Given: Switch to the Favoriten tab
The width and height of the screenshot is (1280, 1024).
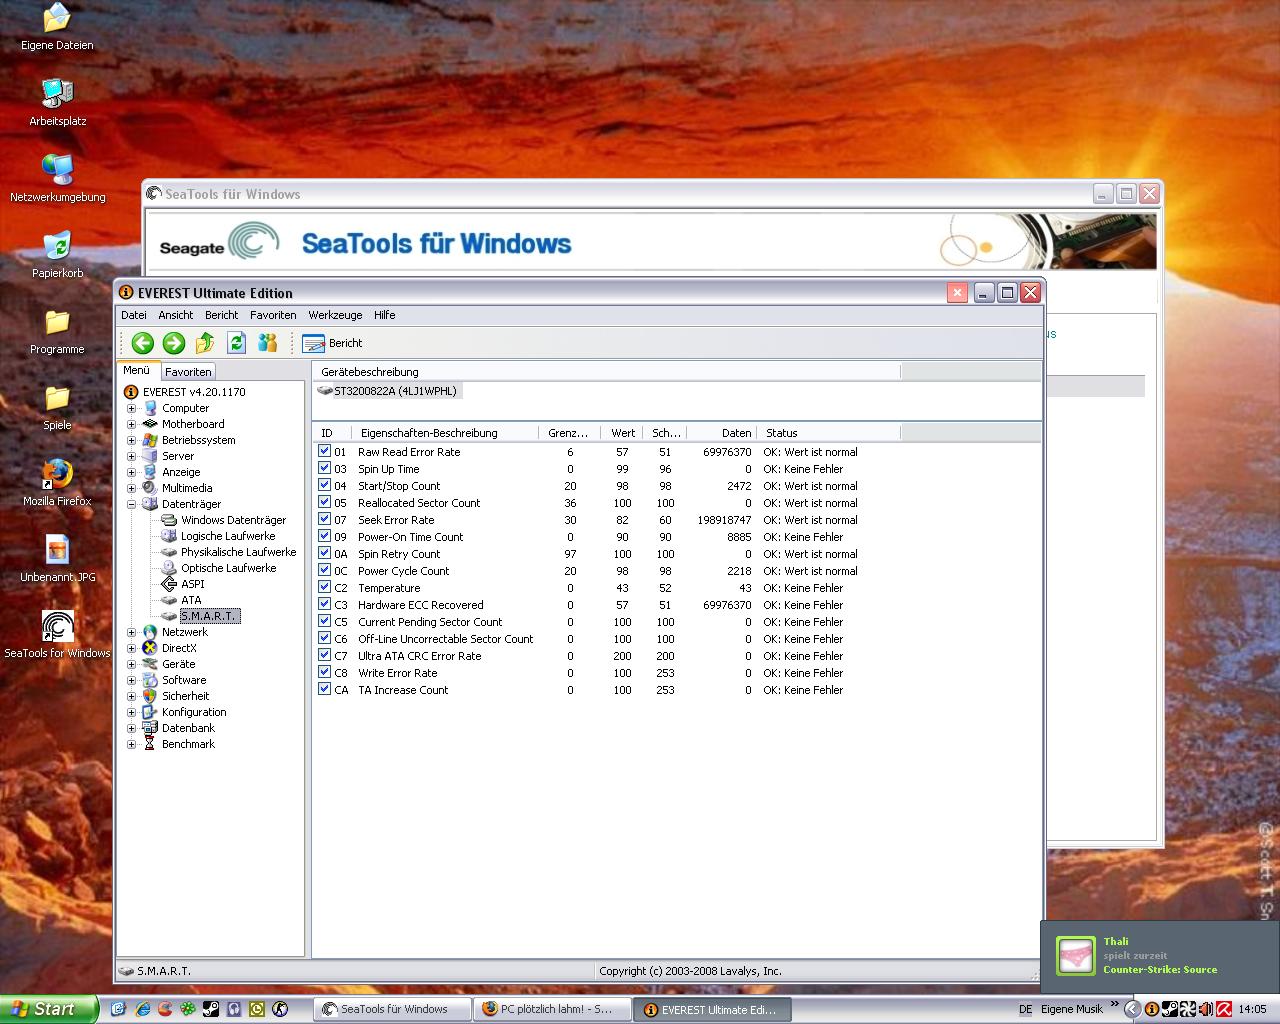Looking at the screenshot, I should click(188, 372).
